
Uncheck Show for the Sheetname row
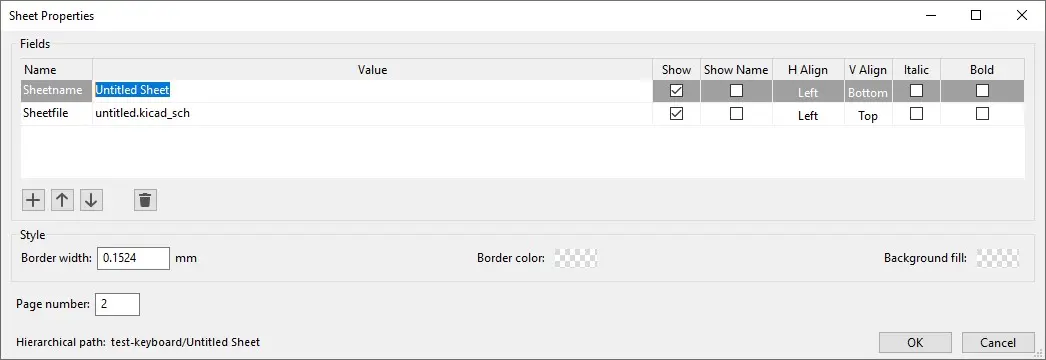pyautogui.click(x=676, y=91)
